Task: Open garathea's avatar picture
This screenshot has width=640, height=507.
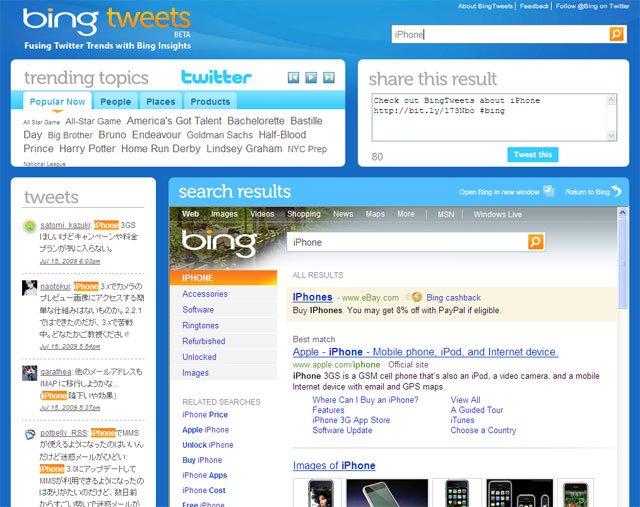Action: click(x=29, y=373)
